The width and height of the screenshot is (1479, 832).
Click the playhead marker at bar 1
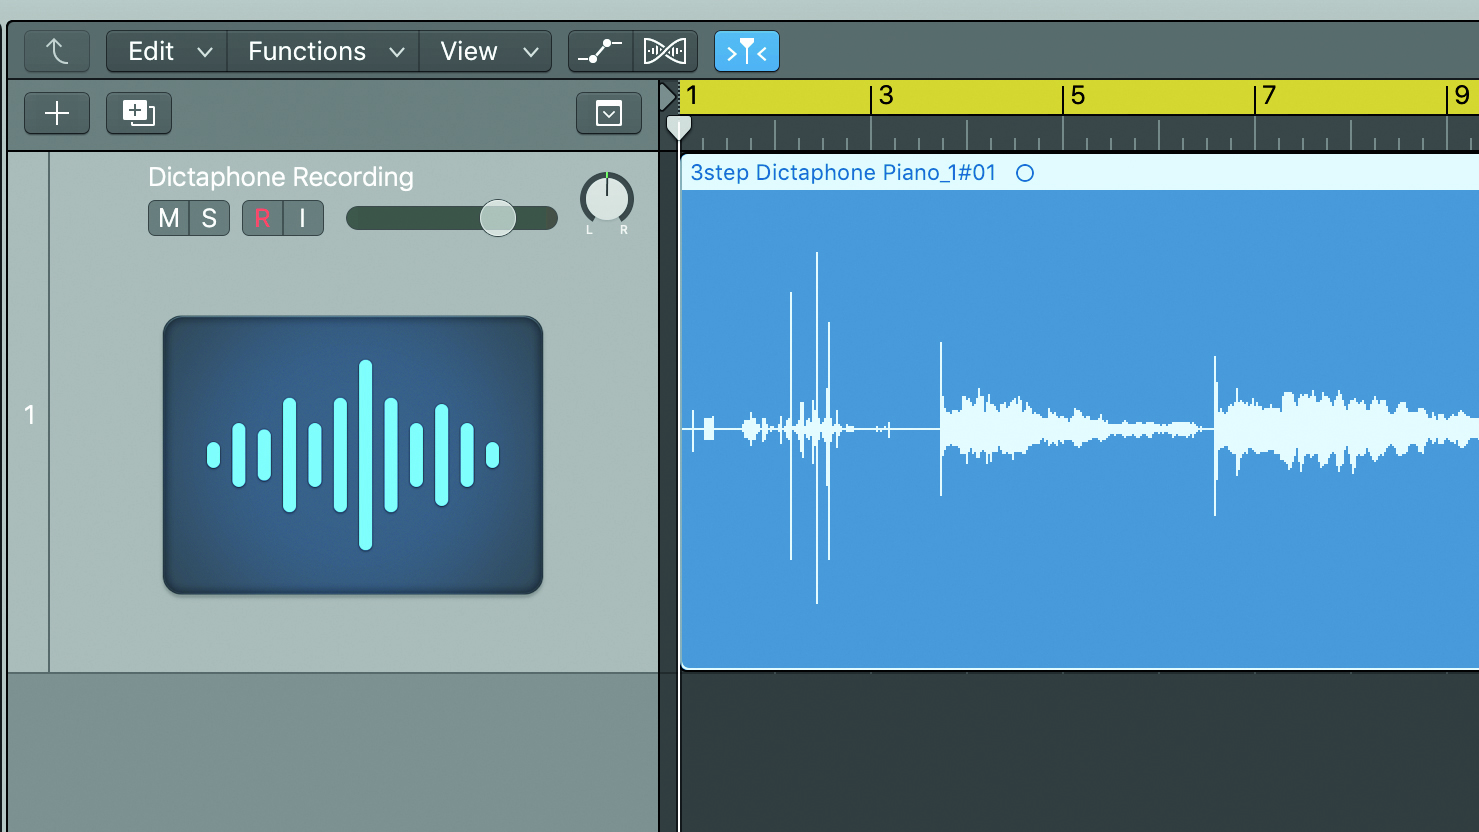pos(679,128)
